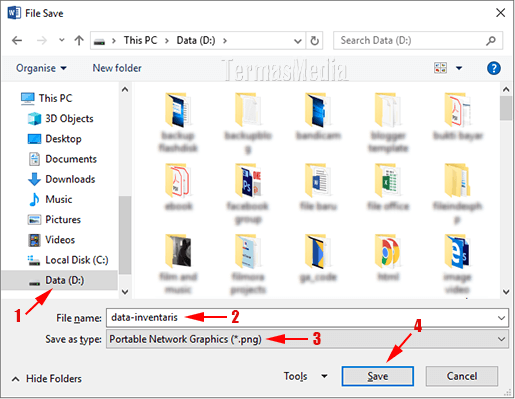Close the File Save dialog
The width and height of the screenshot is (515, 399).
[x=500, y=13]
